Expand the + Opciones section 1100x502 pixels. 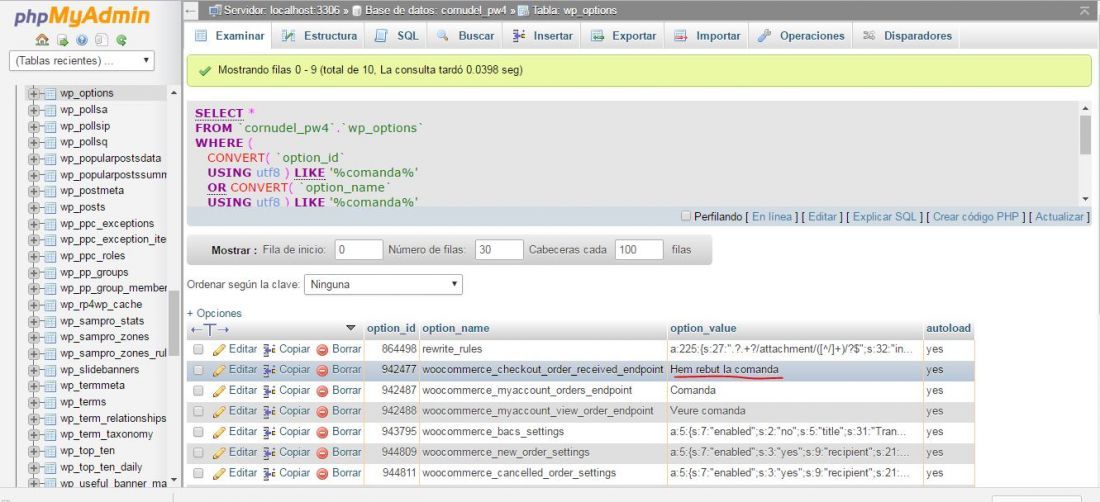click(x=214, y=313)
